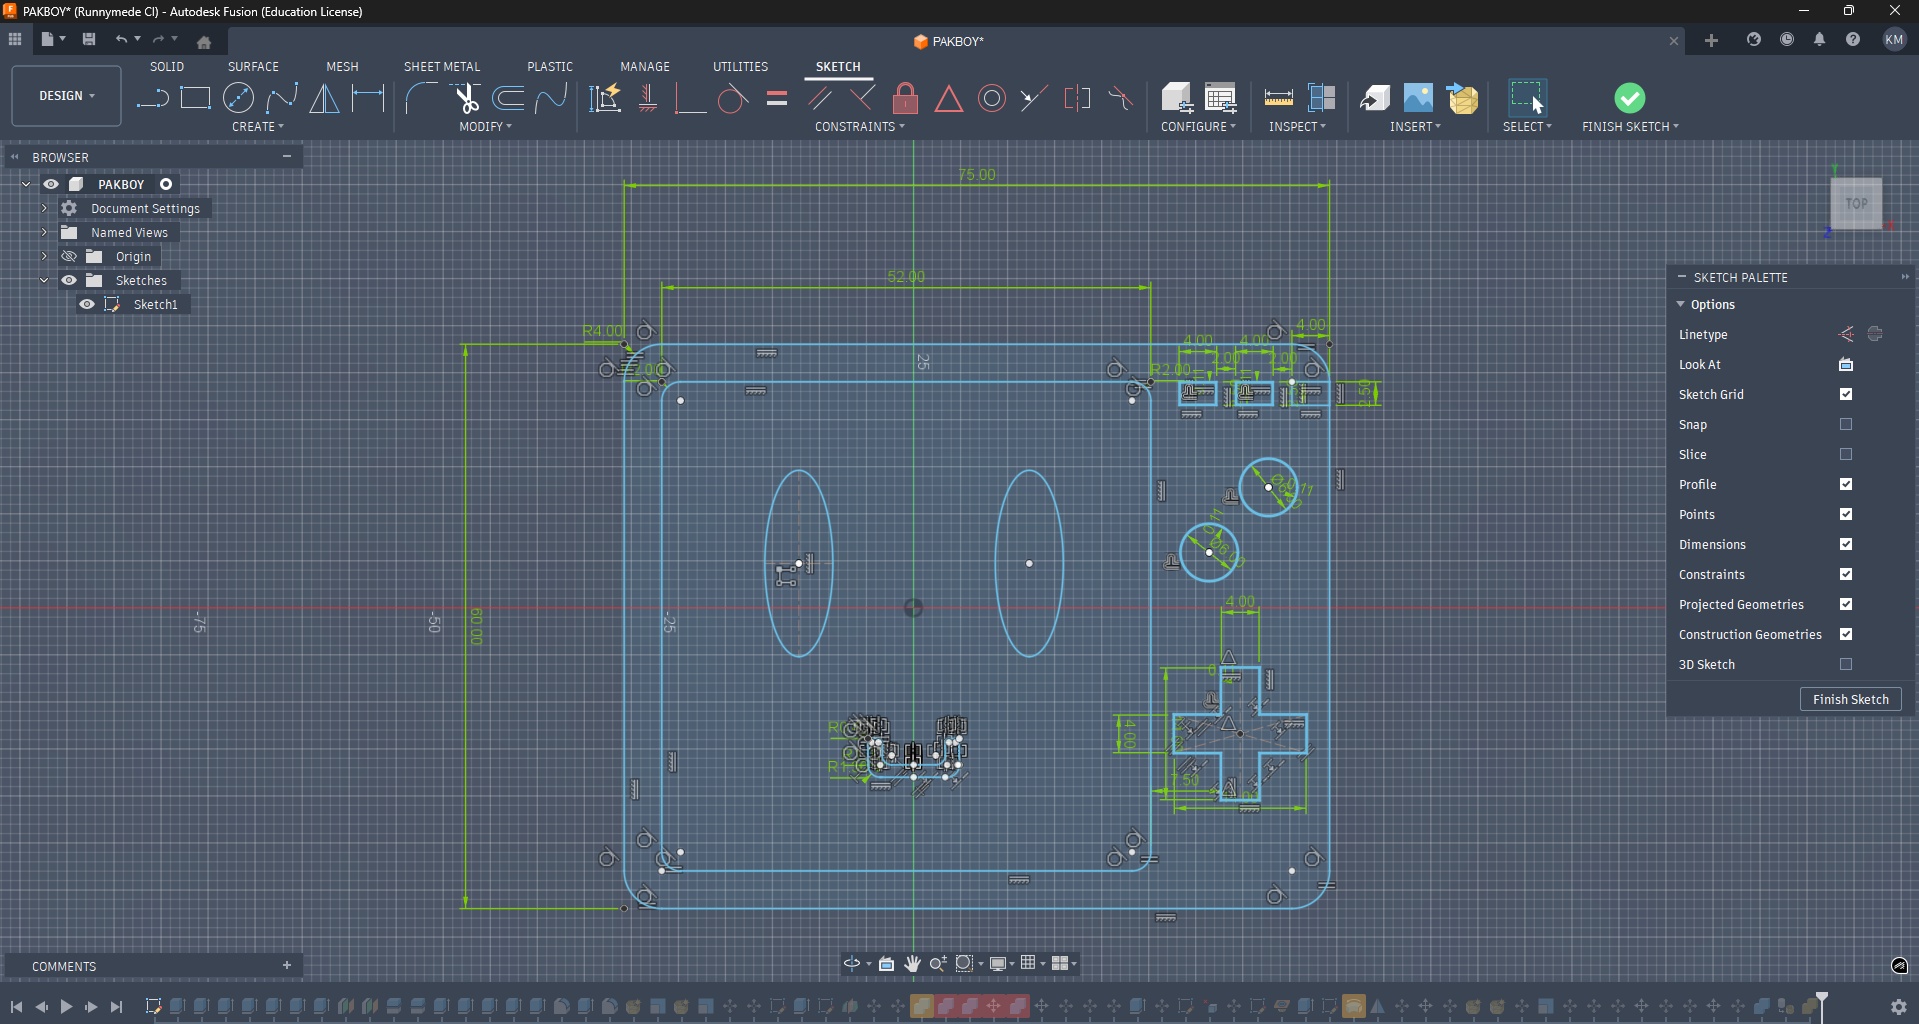Image resolution: width=1919 pixels, height=1024 pixels.
Task: Click the green Finish Sketch checkmark
Action: click(1629, 98)
